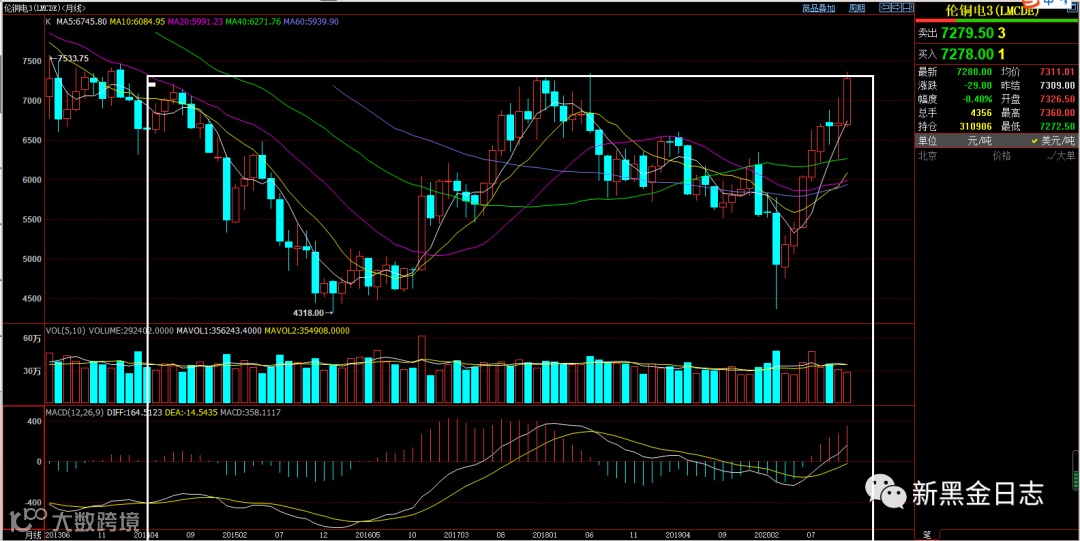Click the 涨跌 value -29.00
1080x541 pixels.
coord(979,85)
